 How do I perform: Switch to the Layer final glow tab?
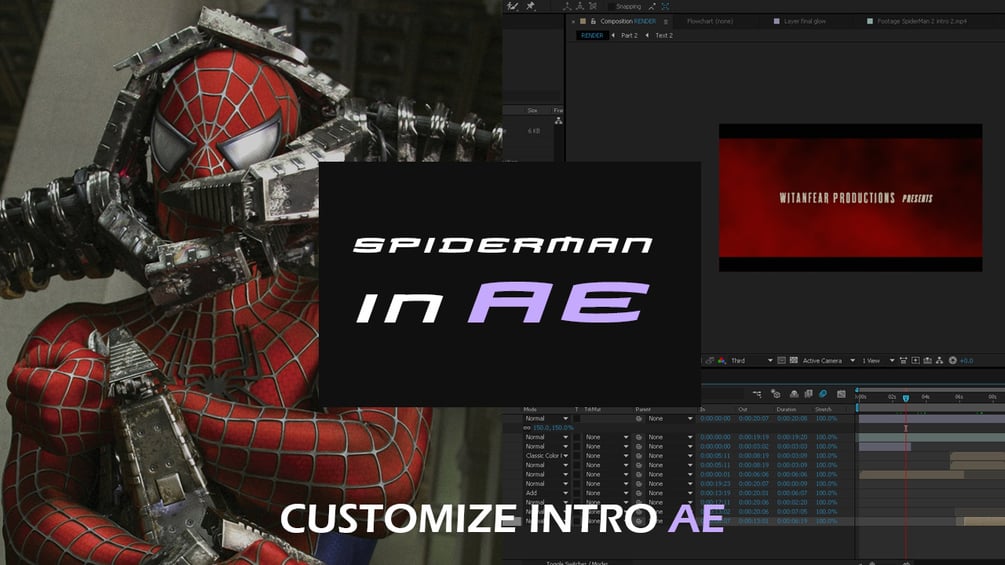point(804,21)
